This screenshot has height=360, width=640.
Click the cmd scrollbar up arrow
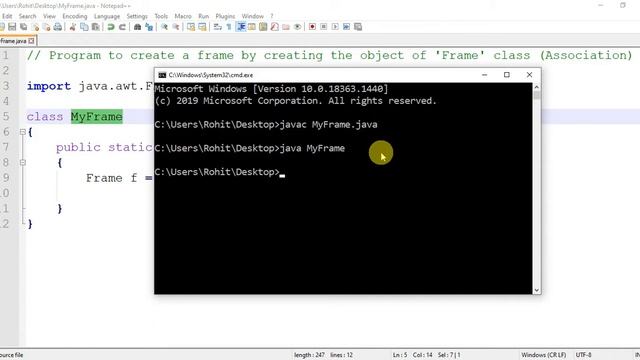point(537,87)
